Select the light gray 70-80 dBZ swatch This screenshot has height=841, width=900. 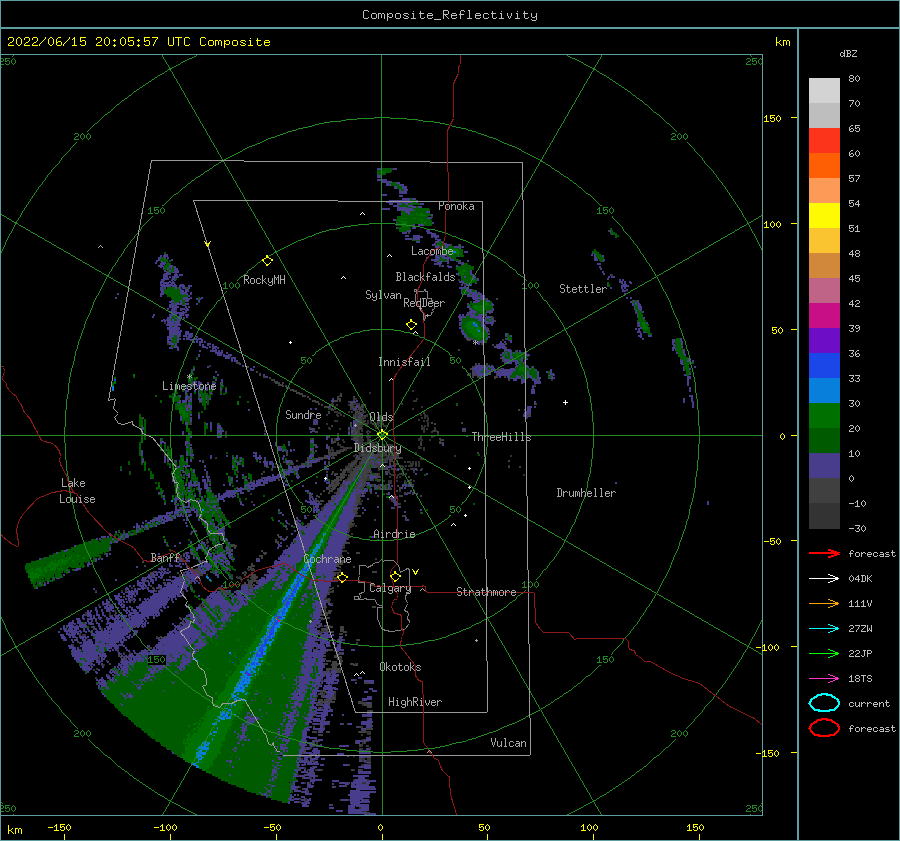coord(824,91)
